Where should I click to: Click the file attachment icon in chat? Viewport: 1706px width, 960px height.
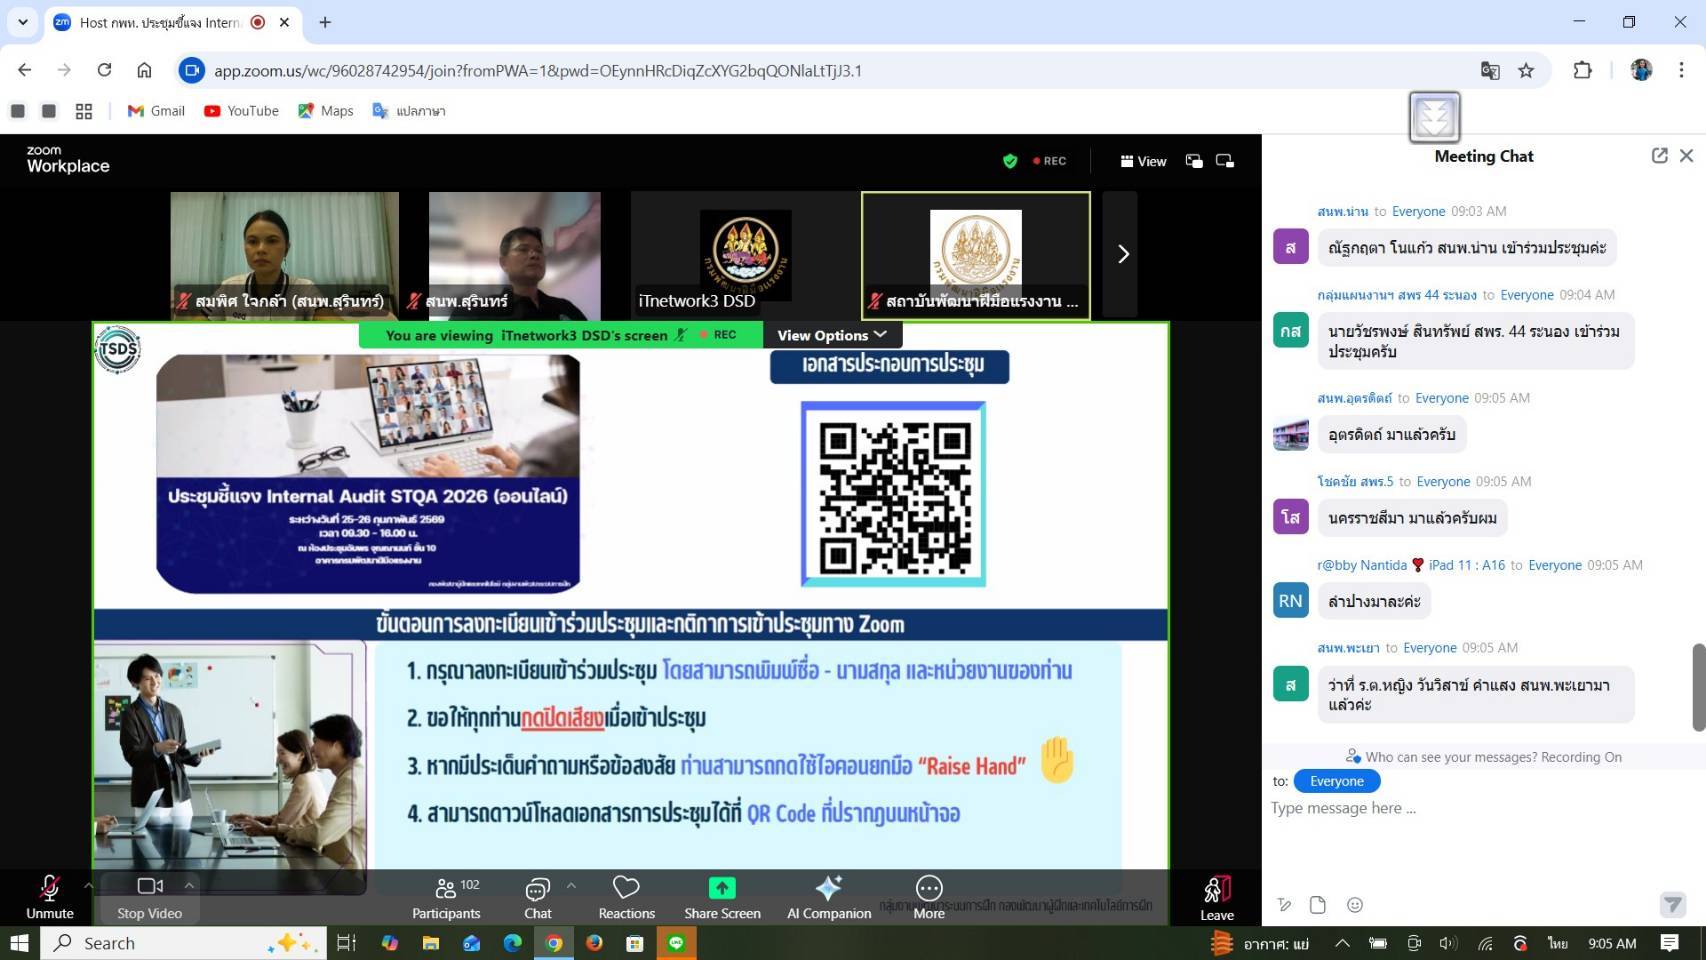pyautogui.click(x=1318, y=905)
